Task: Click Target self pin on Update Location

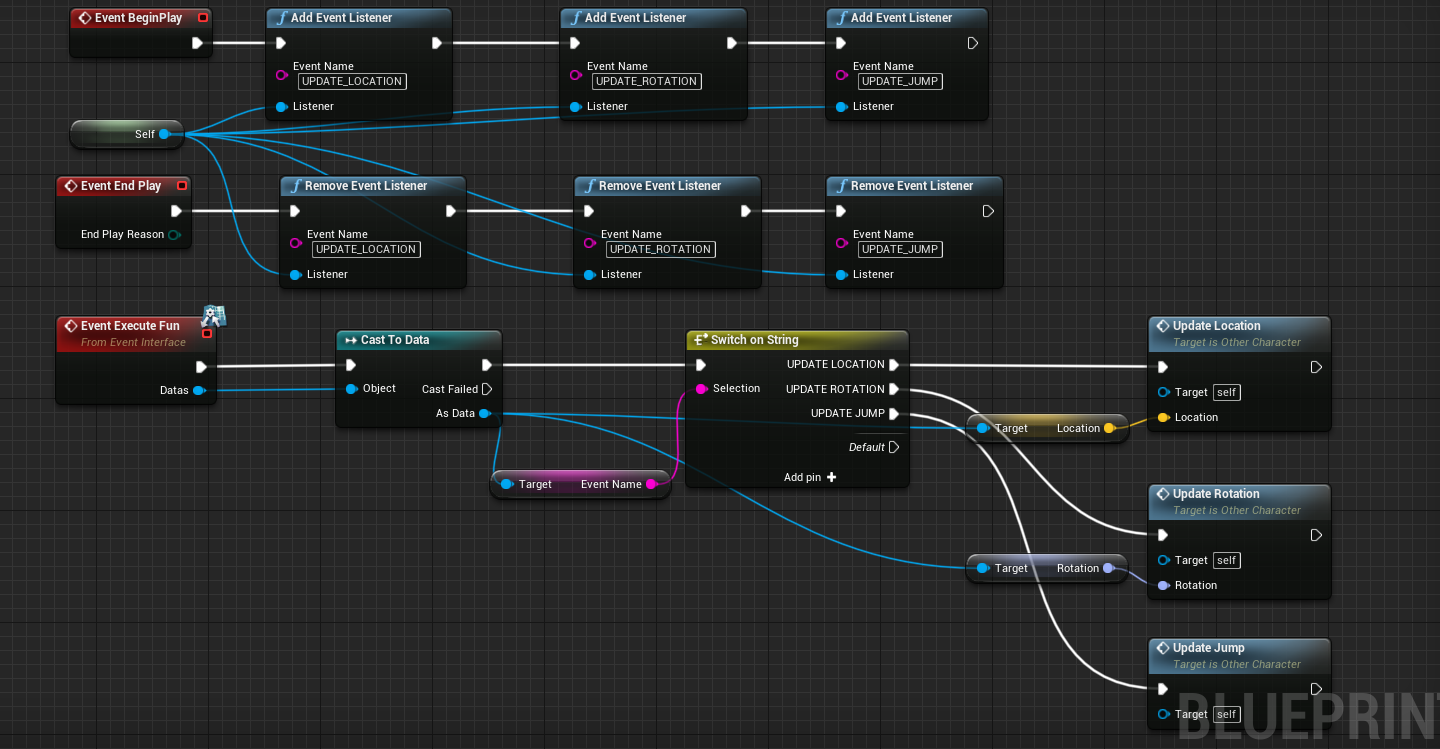Action: (1163, 393)
